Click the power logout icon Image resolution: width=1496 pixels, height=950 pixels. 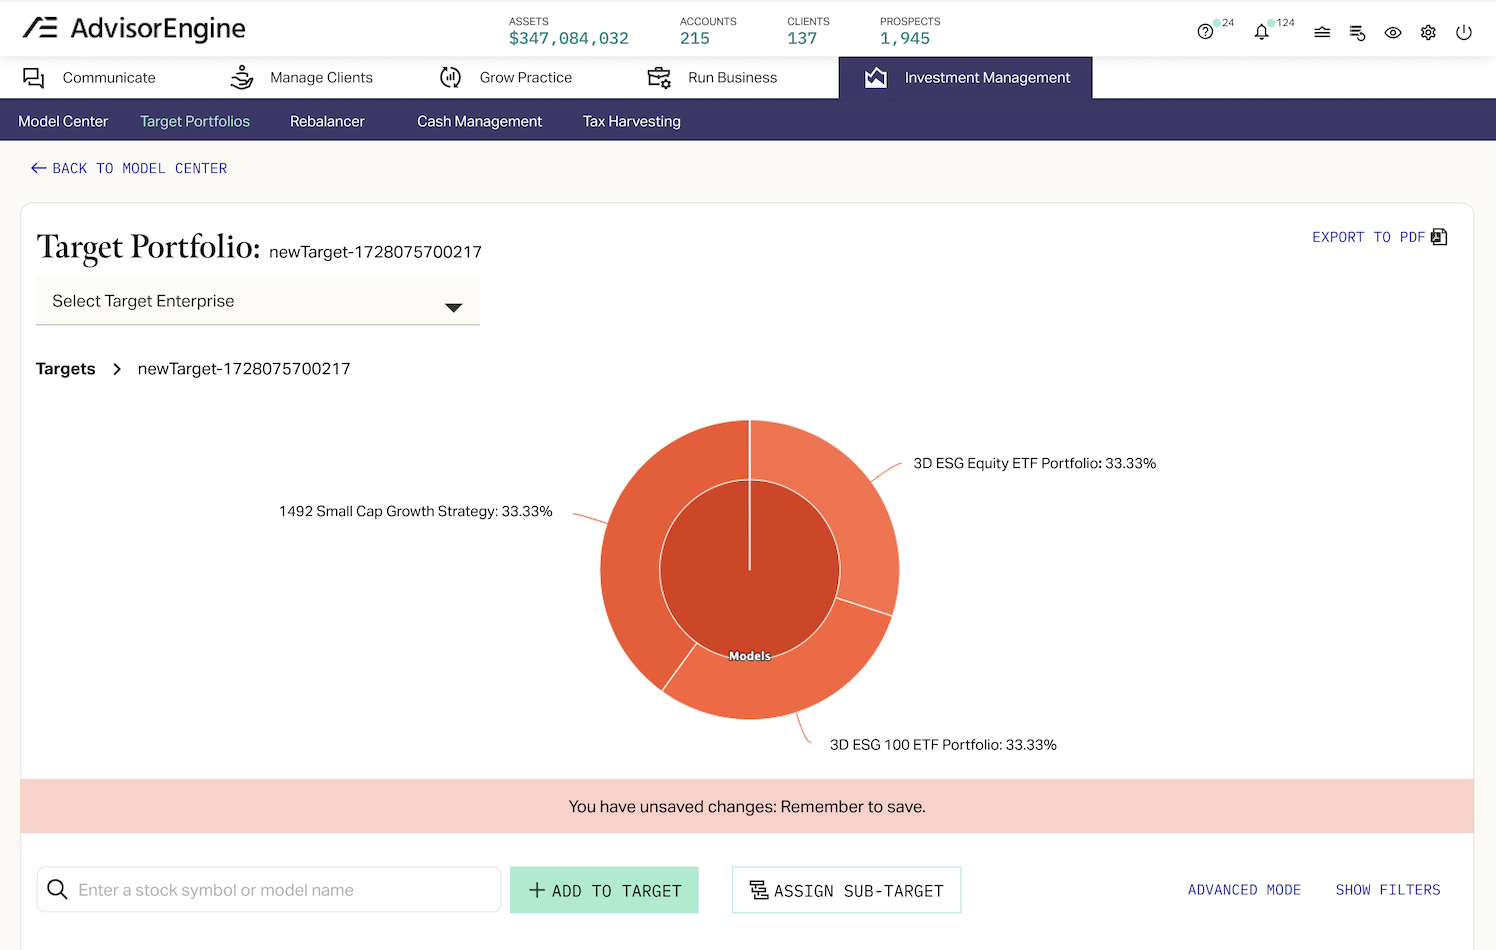pyautogui.click(x=1464, y=32)
